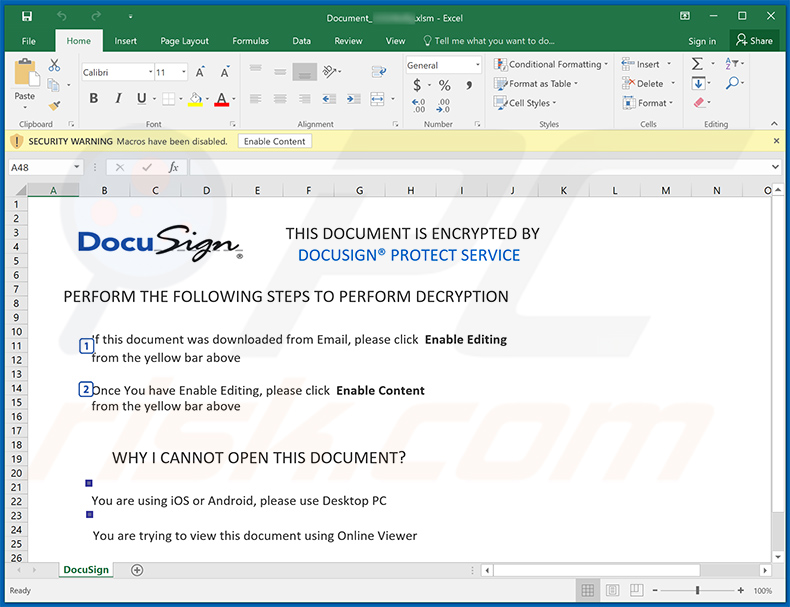
Task: Switch to the Data tab
Action: point(301,41)
